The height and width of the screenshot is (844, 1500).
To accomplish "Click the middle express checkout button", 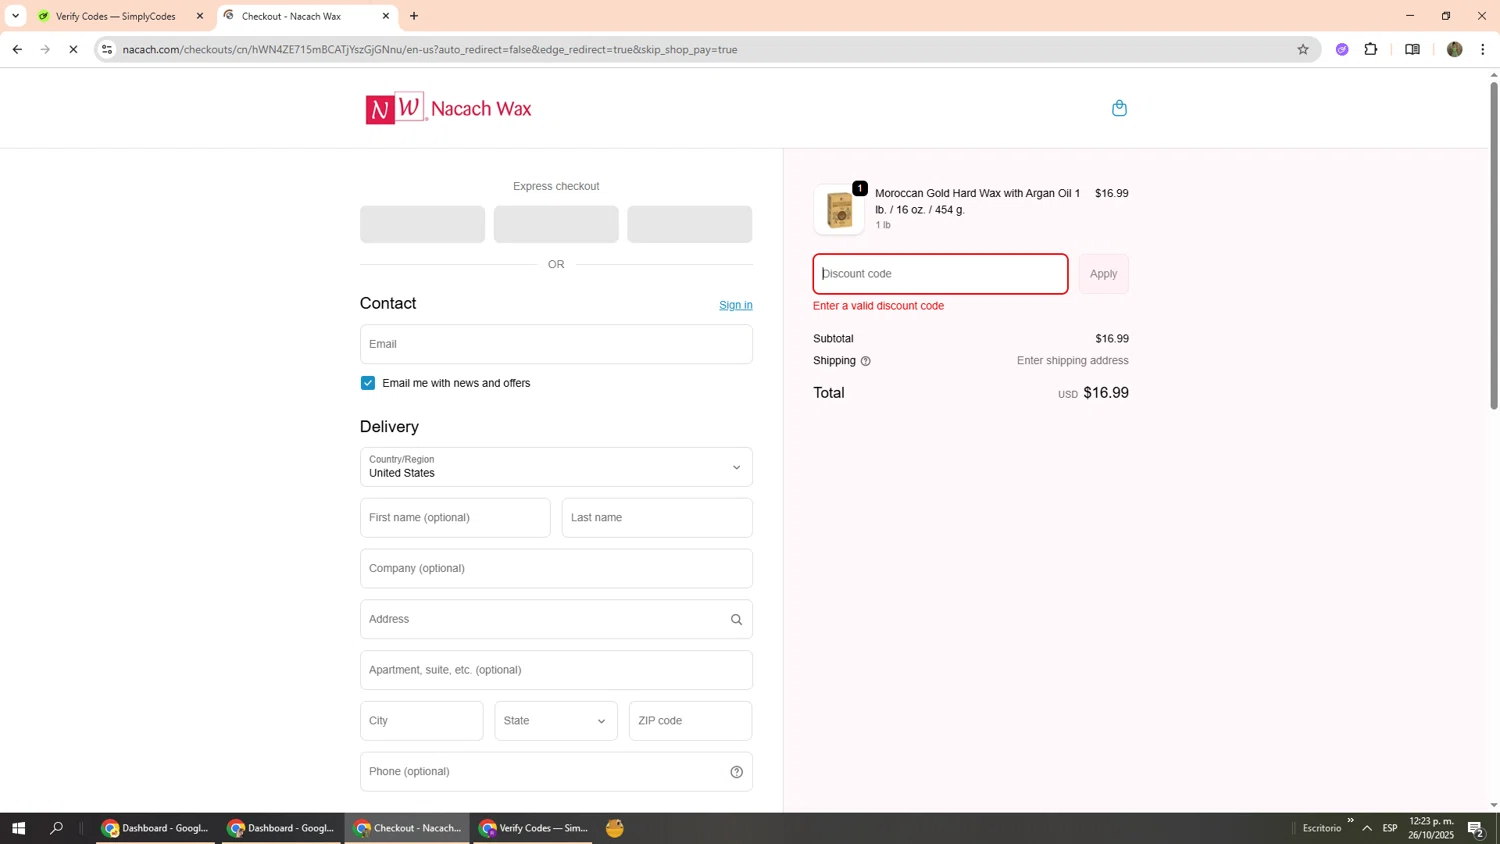I will click(x=556, y=224).
